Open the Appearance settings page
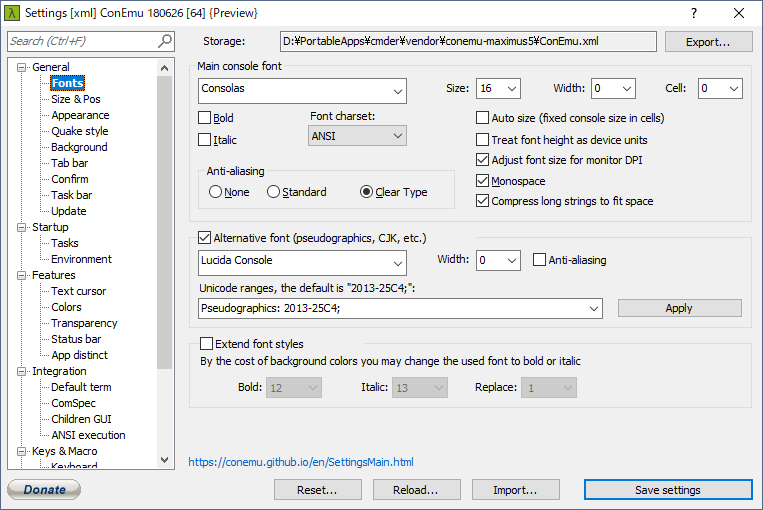 [x=80, y=115]
